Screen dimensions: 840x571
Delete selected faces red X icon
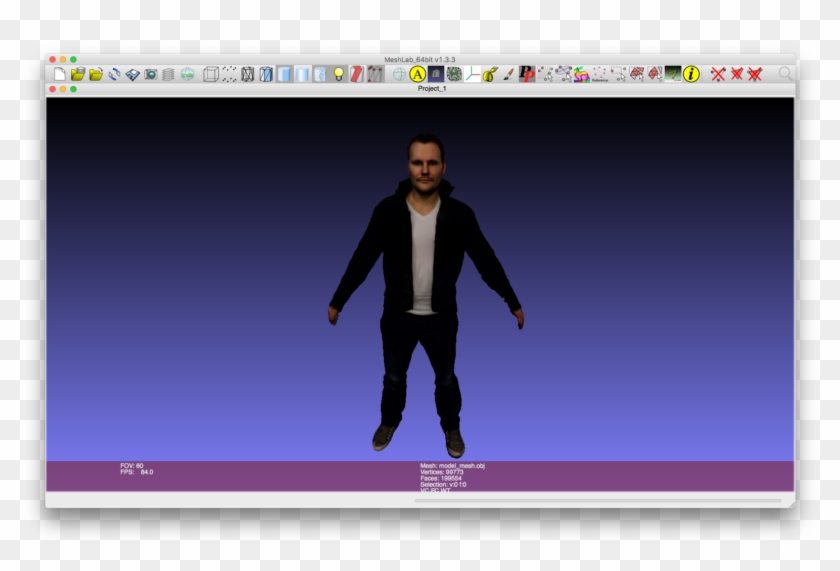737,74
